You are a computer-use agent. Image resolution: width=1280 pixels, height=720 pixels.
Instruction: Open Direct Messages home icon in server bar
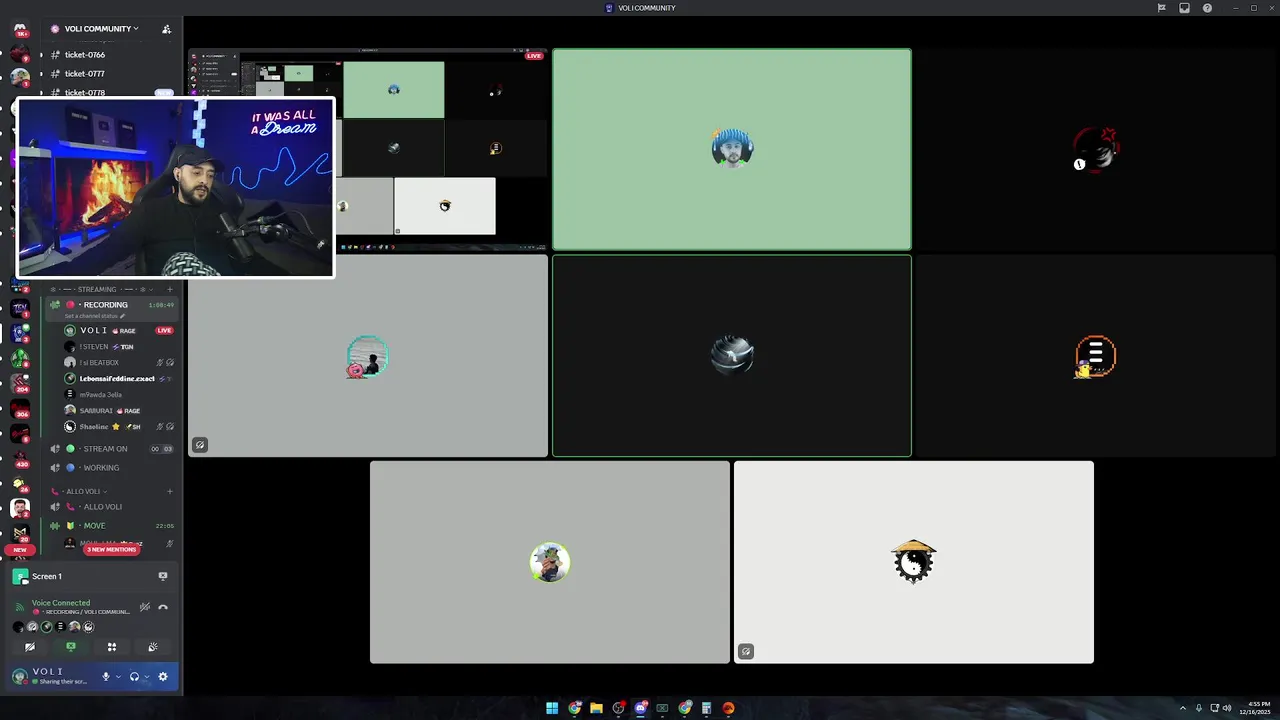click(20, 30)
